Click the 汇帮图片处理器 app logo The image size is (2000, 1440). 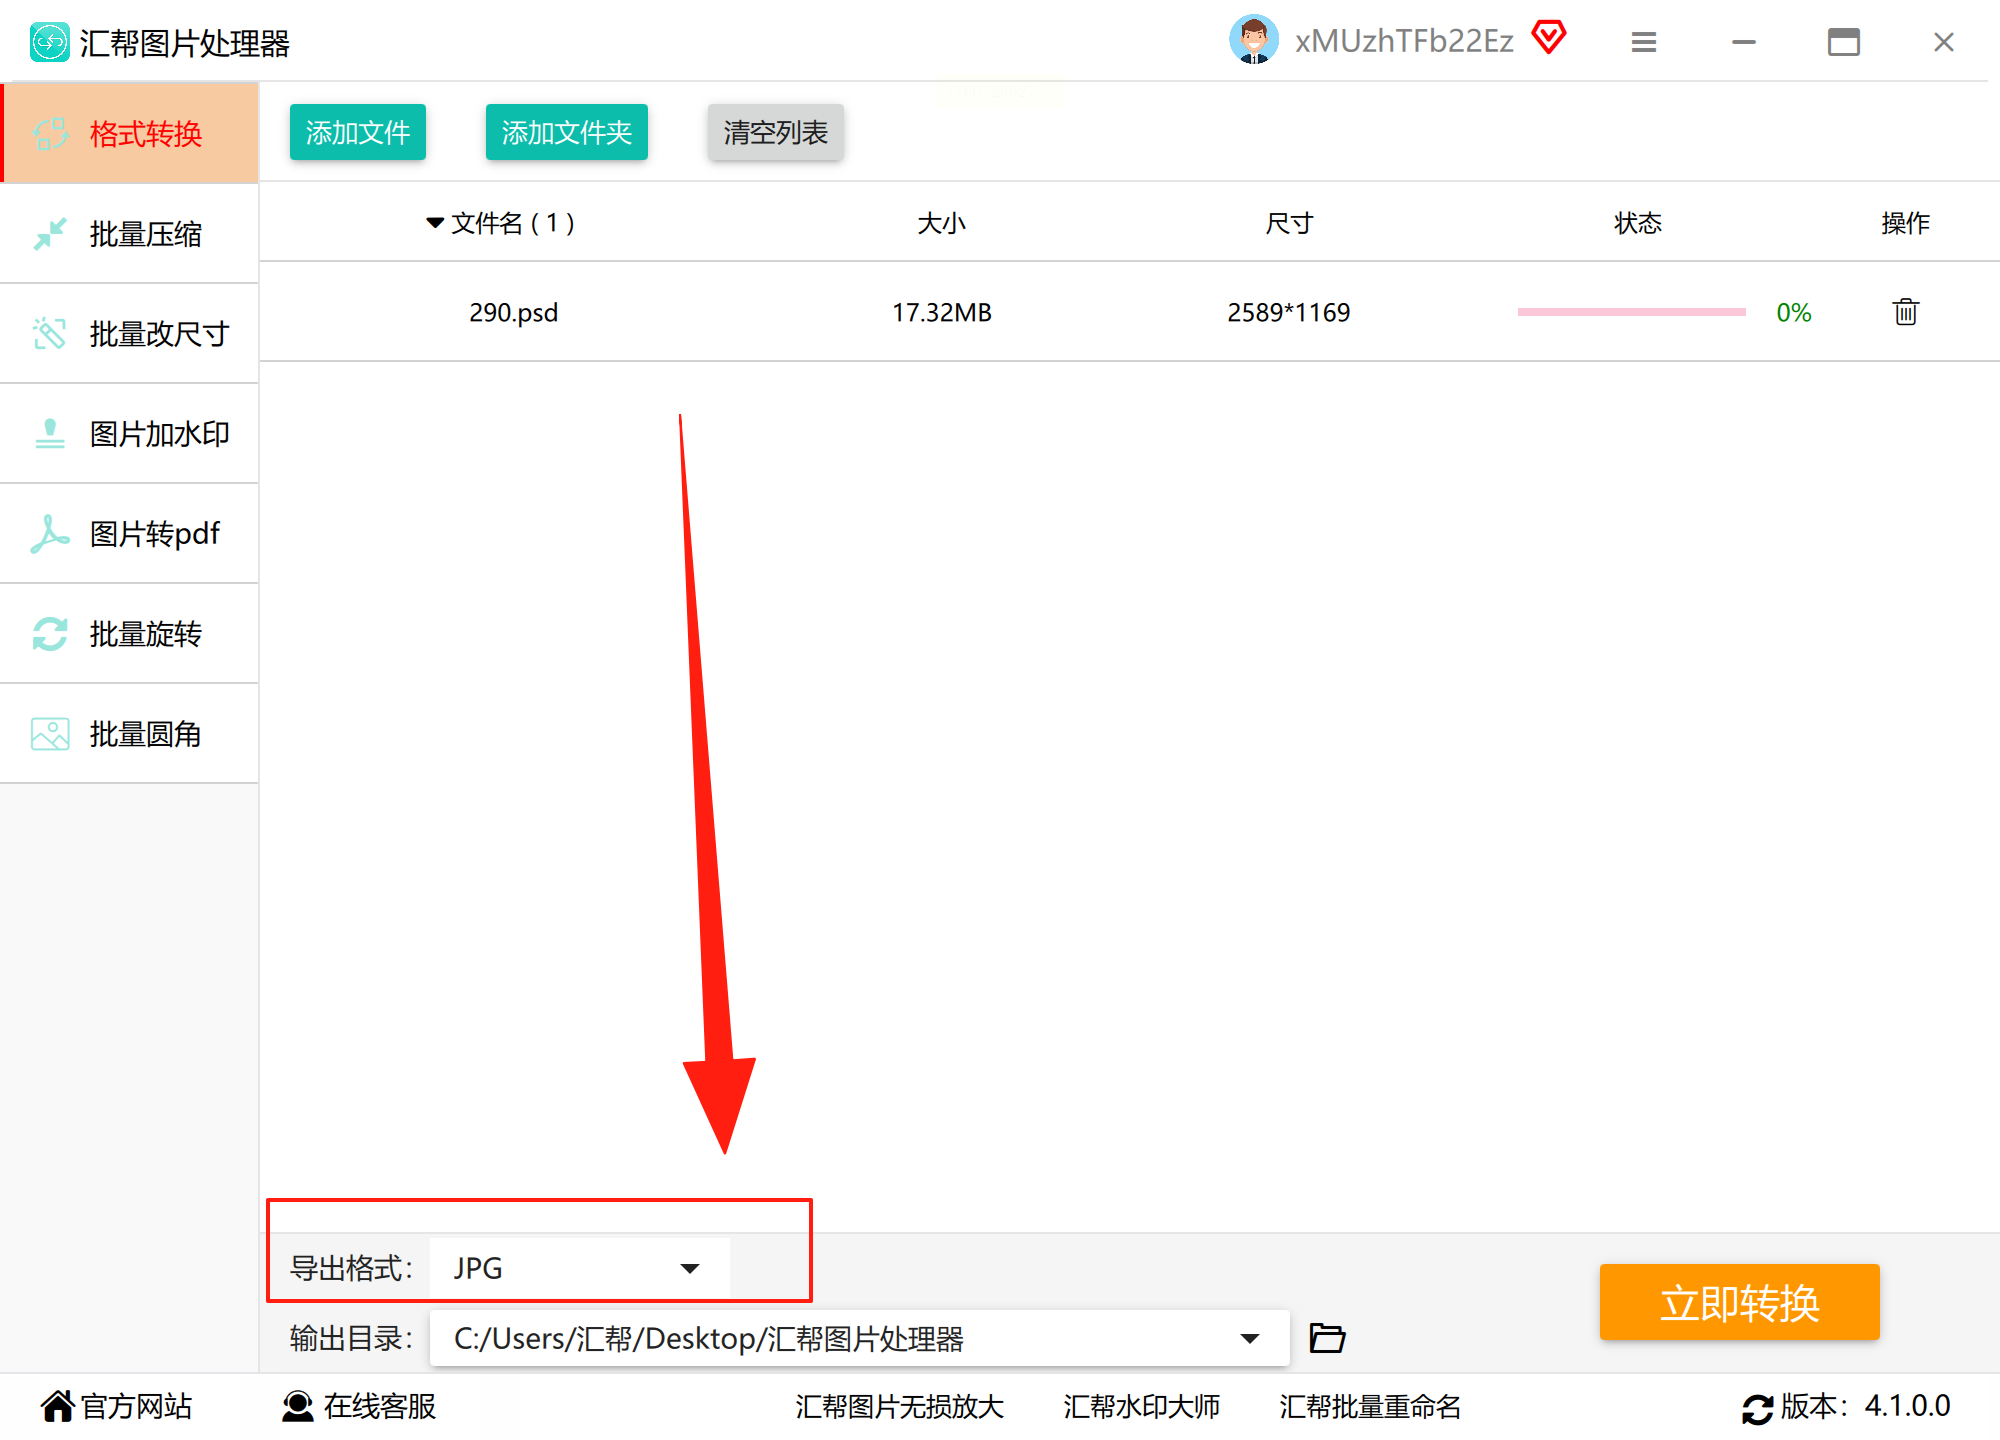click(x=49, y=42)
